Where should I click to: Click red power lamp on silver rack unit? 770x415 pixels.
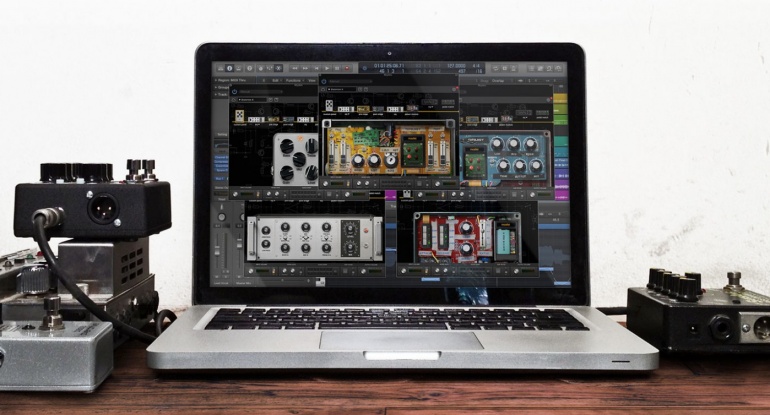366,230
